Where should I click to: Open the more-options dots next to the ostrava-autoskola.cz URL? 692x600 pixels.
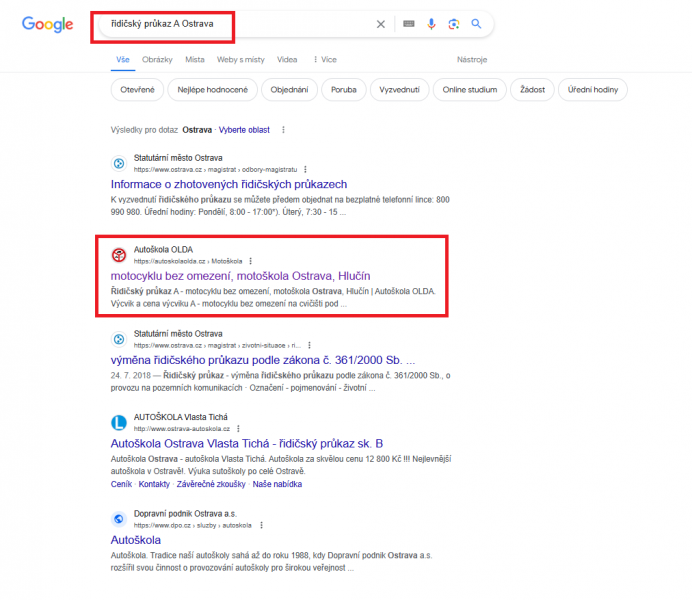[x=238, y=429]
